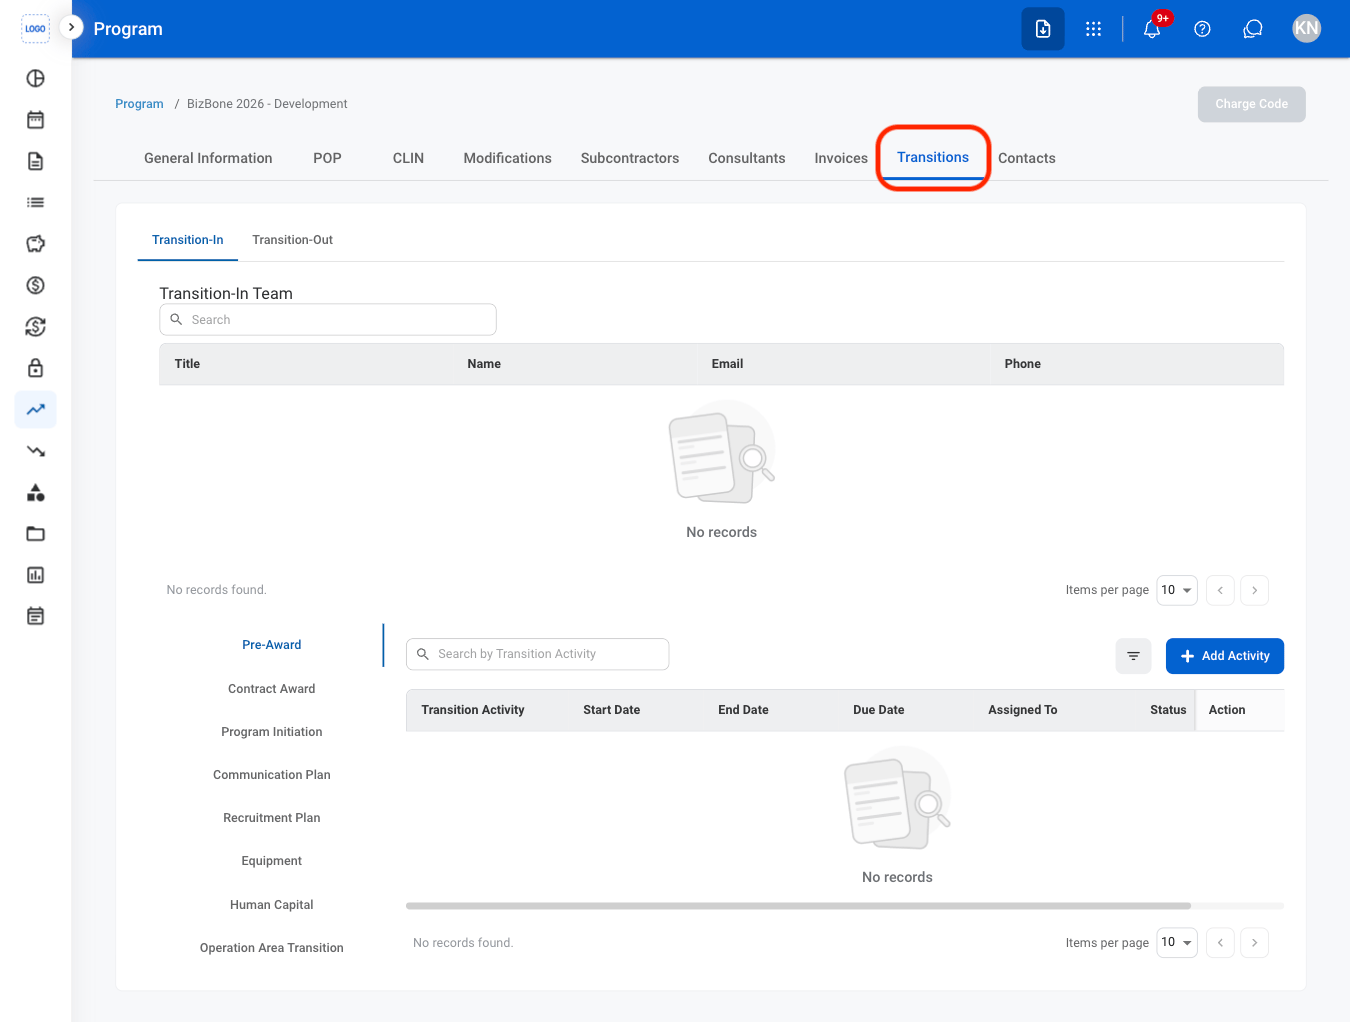The image size is (1350, 1022).
Task: Expand the sidebar with the chevron arrow
Action: [71, 27]
